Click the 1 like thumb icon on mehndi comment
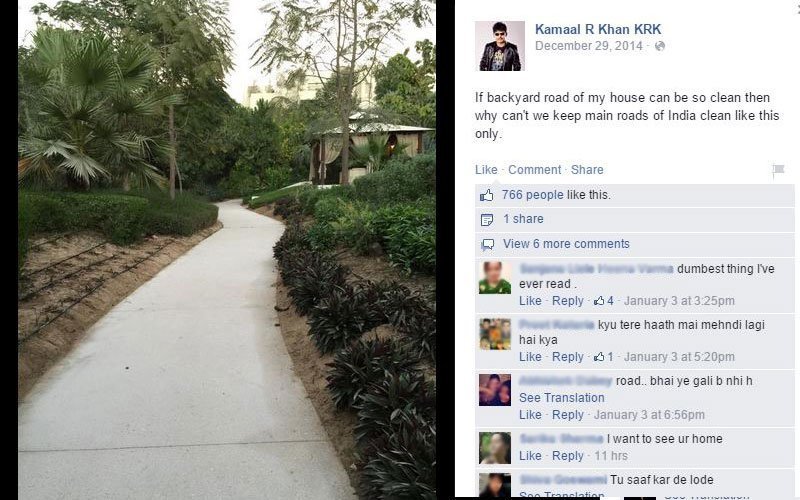Image resolution: width=800 pixels, height=500 pixels. [x=599, y=357]
